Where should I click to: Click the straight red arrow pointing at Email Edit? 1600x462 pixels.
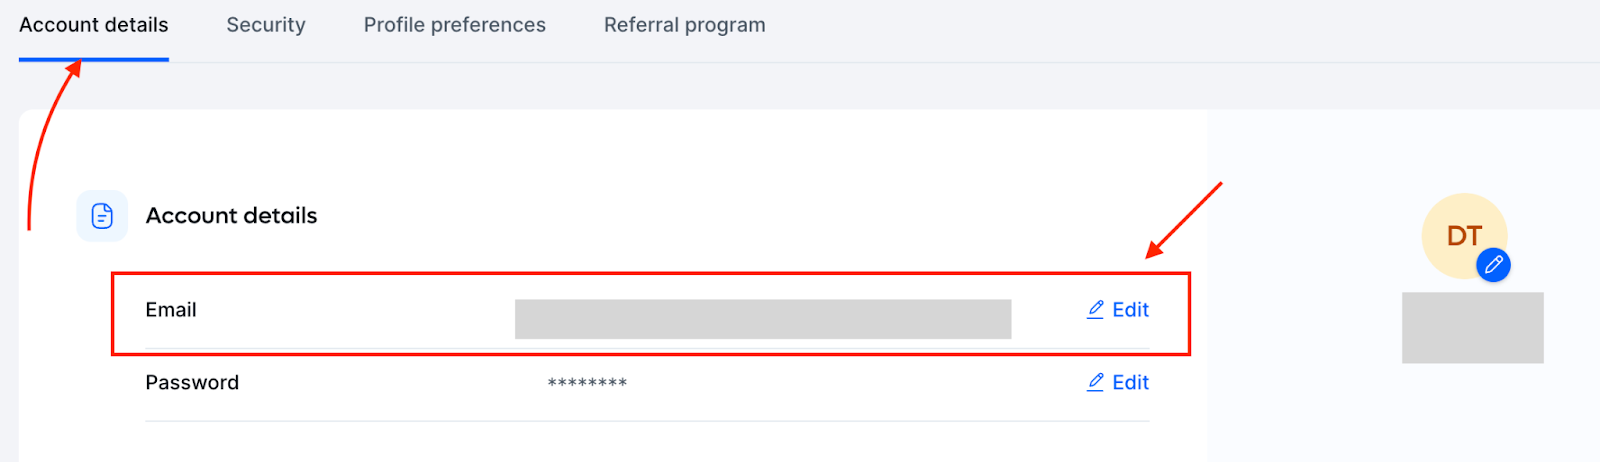(1184, 220)
